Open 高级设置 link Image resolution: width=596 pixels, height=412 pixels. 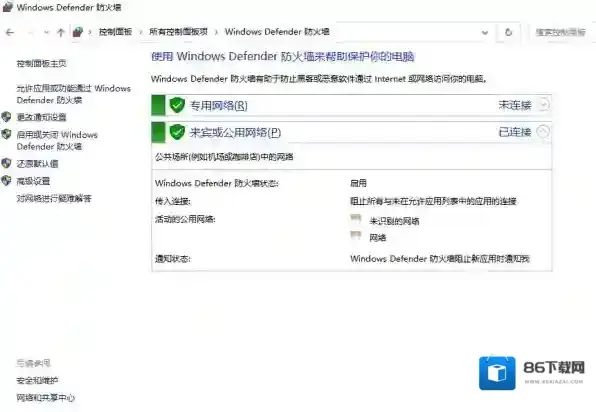point(33,181)
